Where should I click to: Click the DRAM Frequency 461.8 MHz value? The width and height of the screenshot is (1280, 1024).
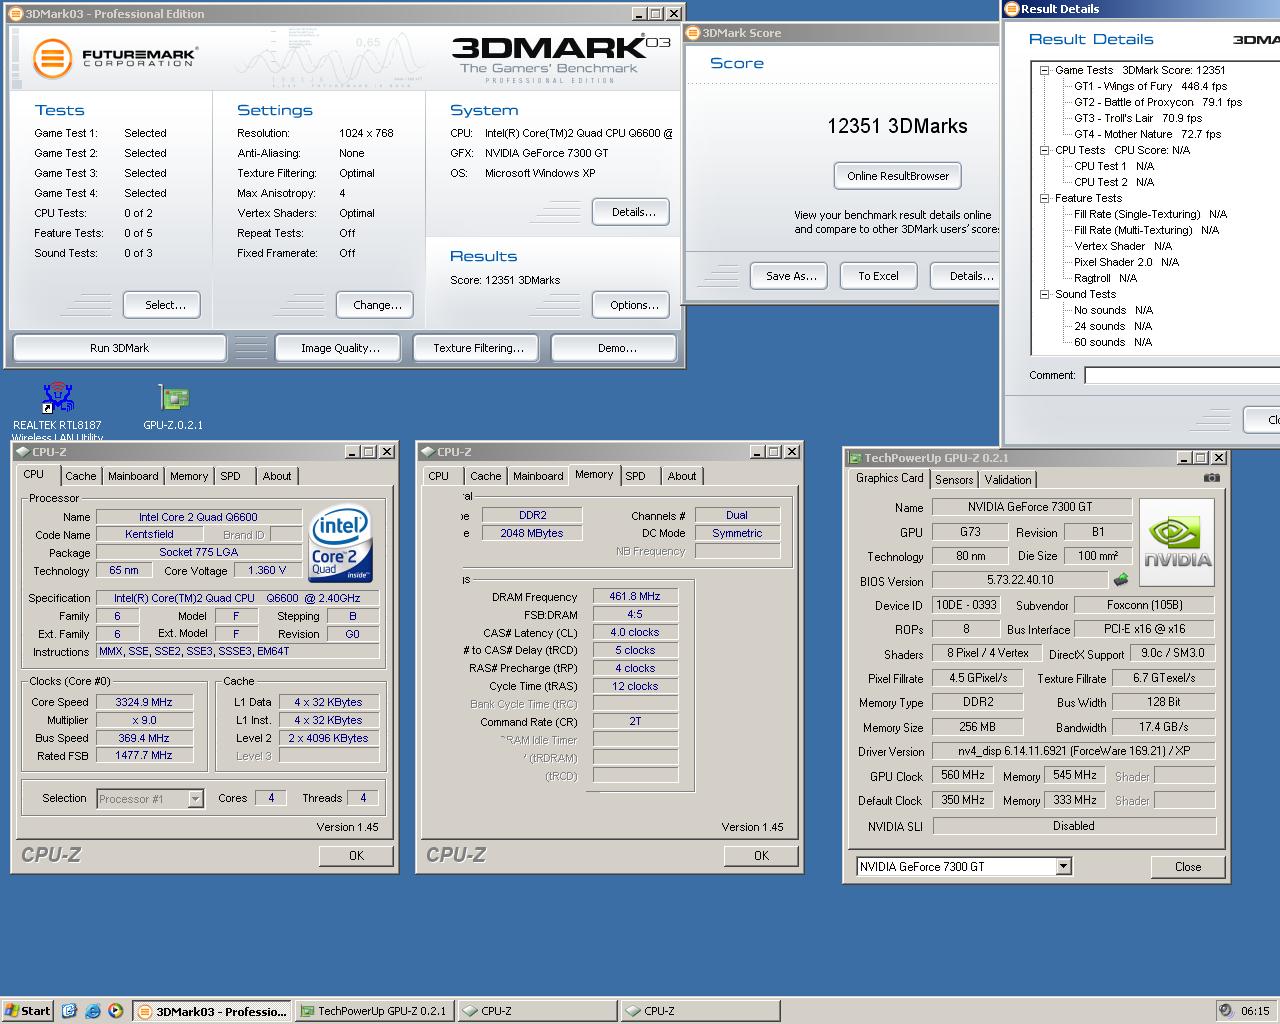pyautogui.click(x=635, y=596)
